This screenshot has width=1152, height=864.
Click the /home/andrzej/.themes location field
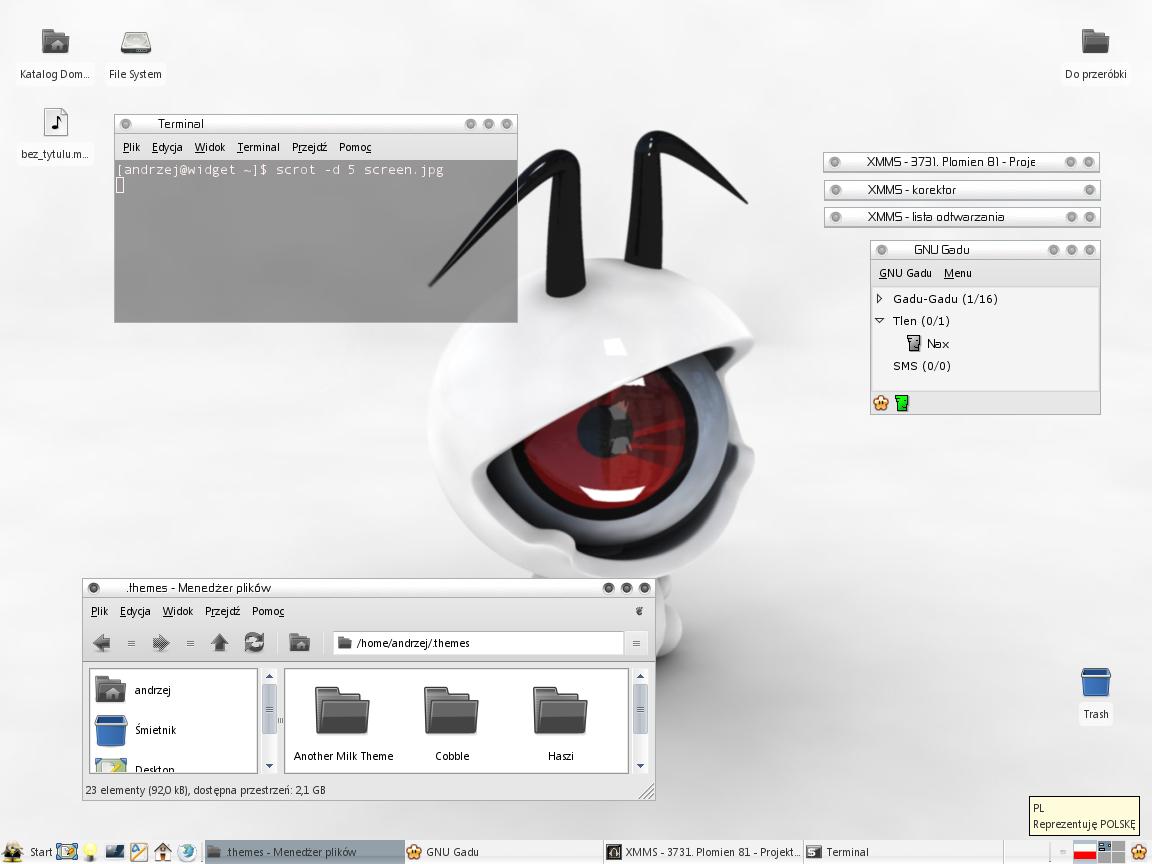pyautogui.click(x=478, y=643)
